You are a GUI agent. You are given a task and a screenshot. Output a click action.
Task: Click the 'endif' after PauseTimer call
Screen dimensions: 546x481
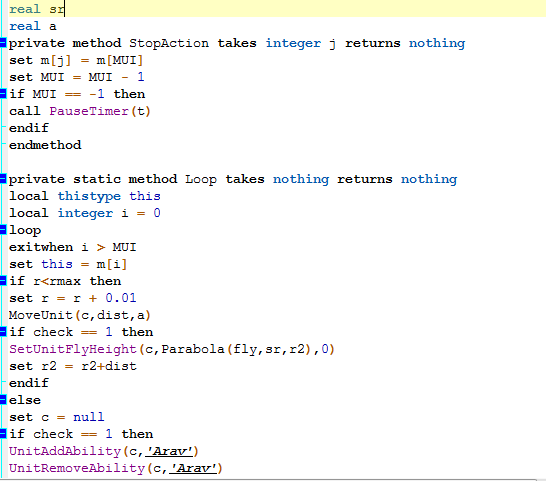(x=29, y=128)
